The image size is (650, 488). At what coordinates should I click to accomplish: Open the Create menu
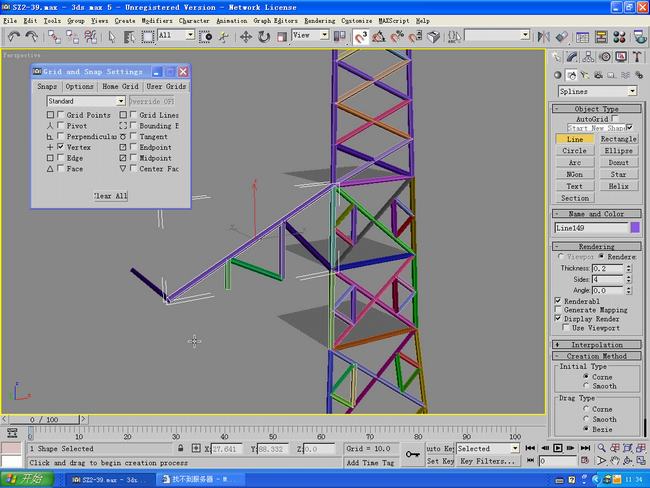click(125, 20)
